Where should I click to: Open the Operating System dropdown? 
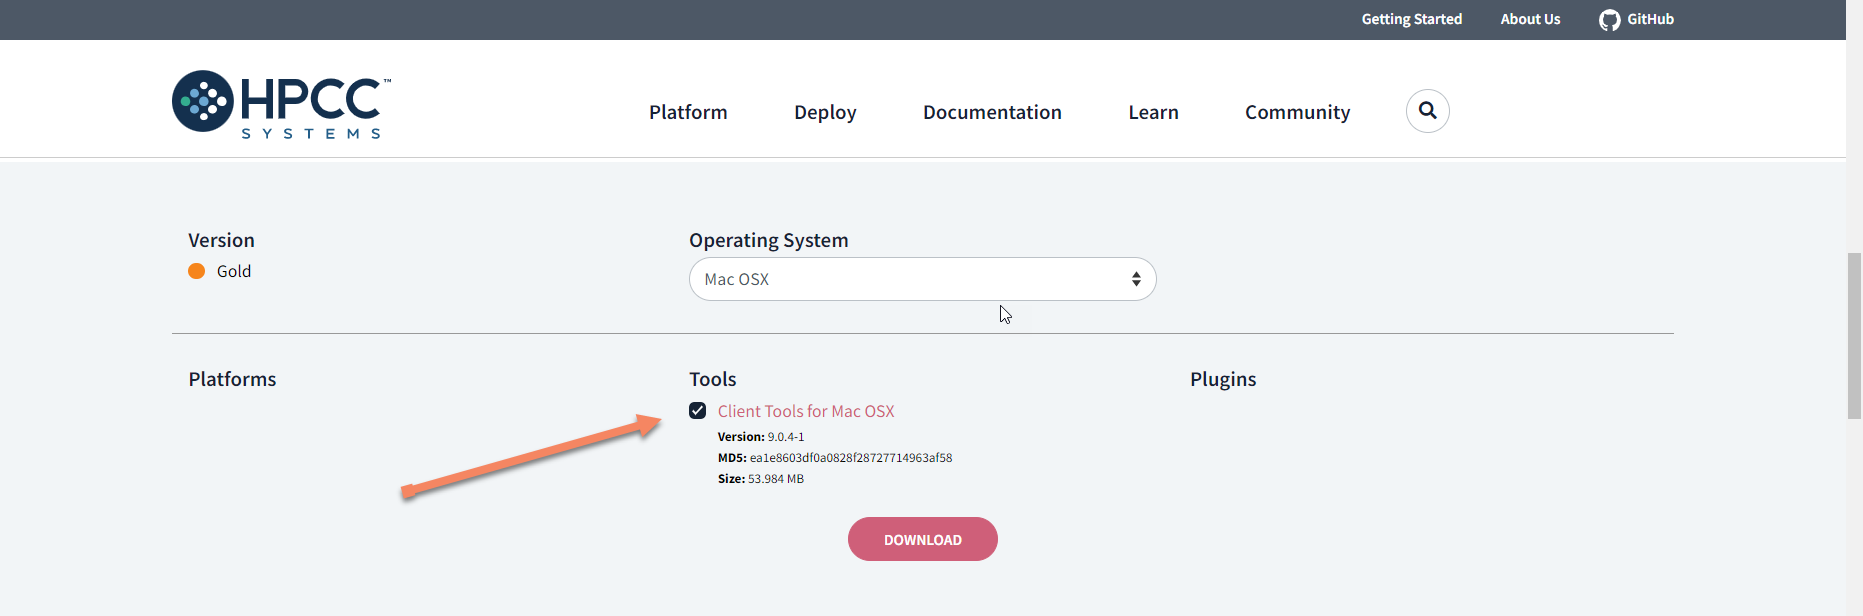(921, 279)
